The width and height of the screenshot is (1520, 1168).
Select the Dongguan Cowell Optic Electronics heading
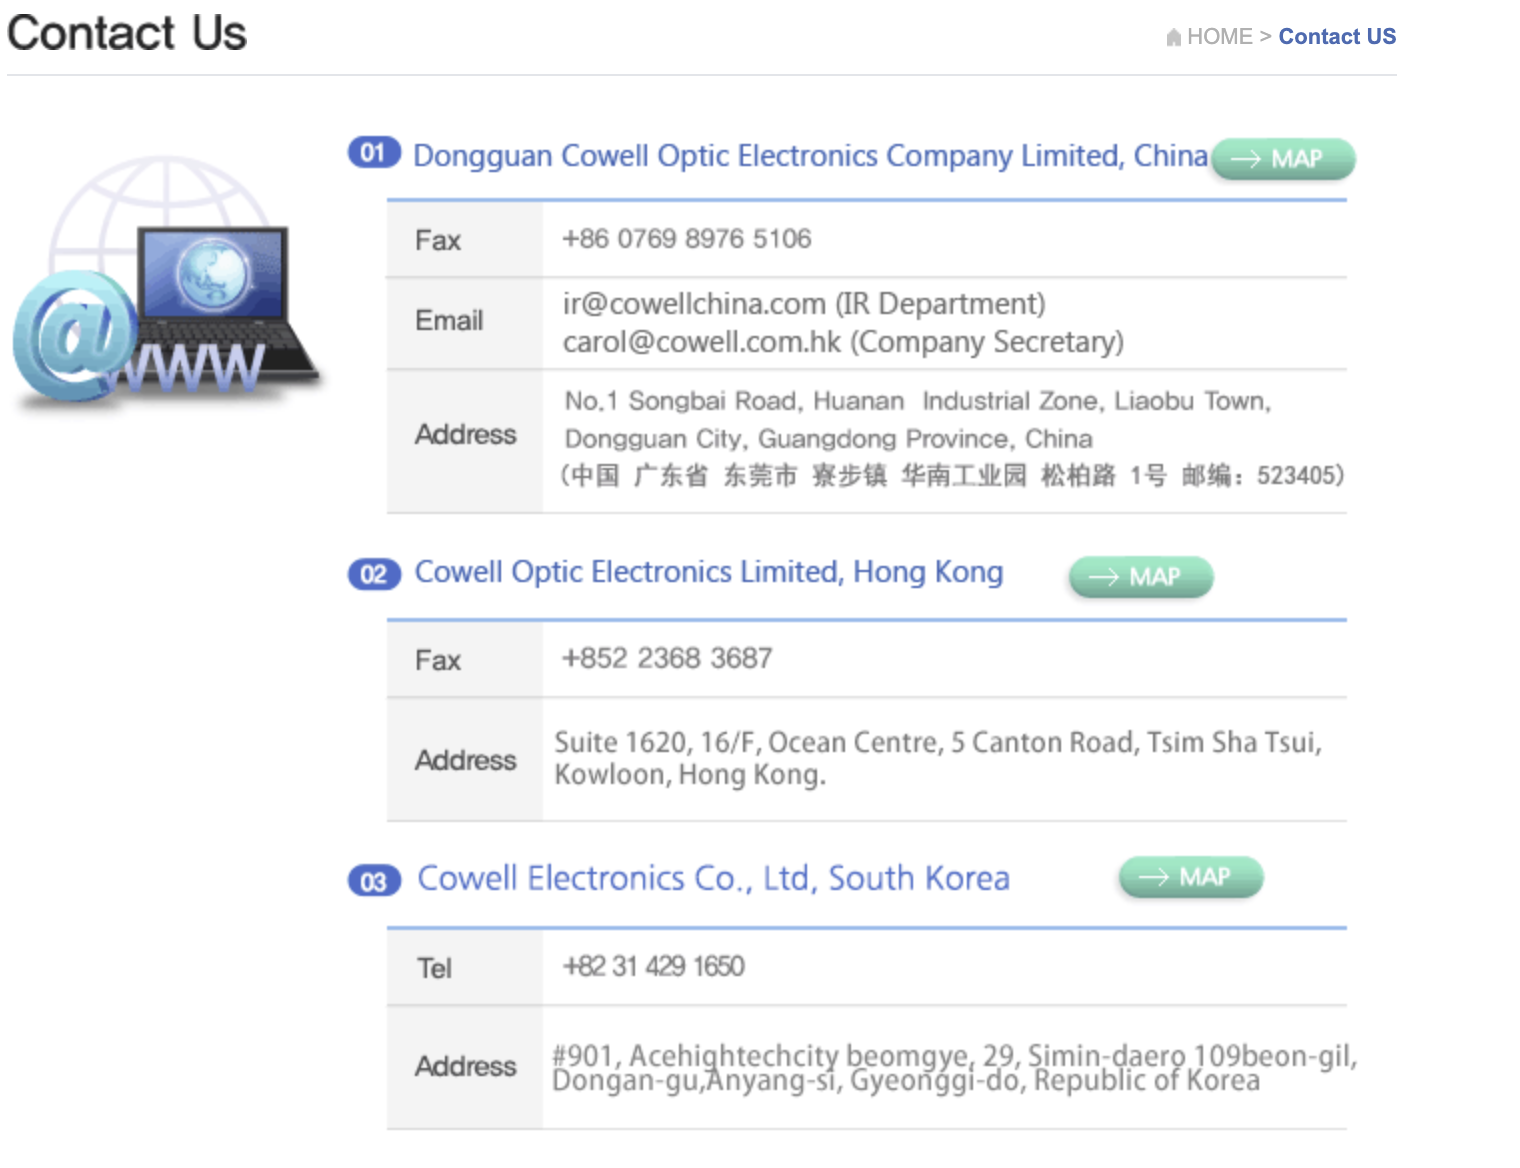pos(810,156)
